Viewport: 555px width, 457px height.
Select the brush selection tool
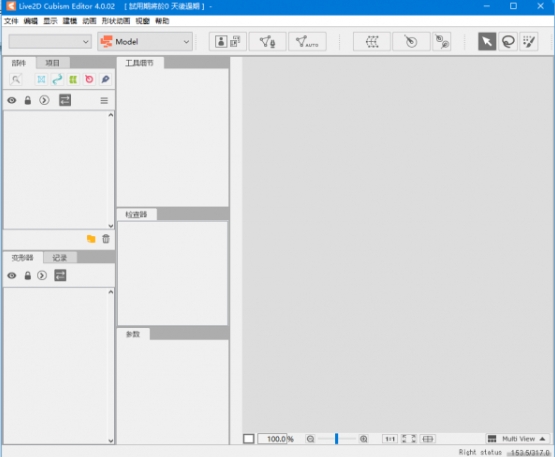click(x=529, y=42)
